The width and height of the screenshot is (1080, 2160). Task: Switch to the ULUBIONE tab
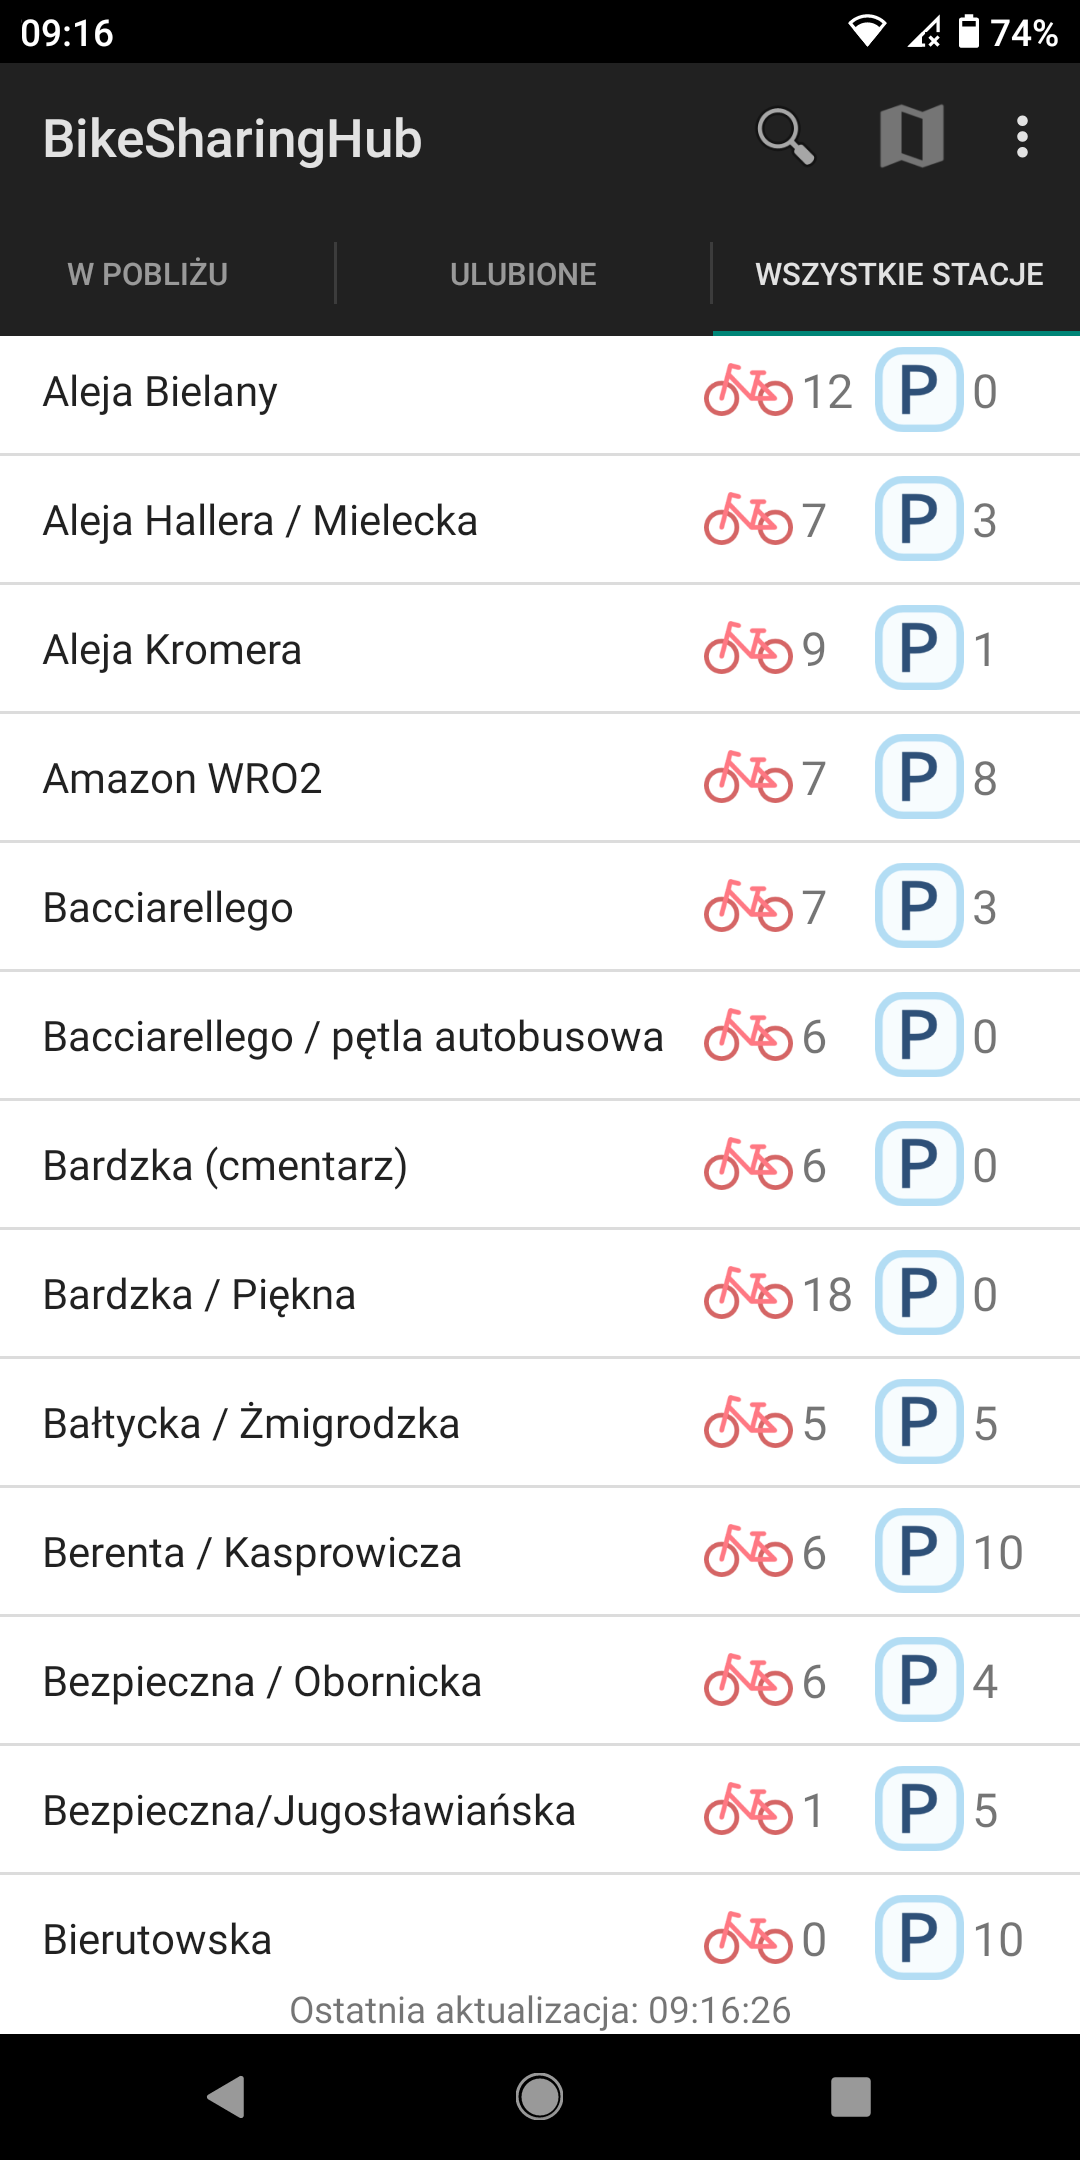523,274
